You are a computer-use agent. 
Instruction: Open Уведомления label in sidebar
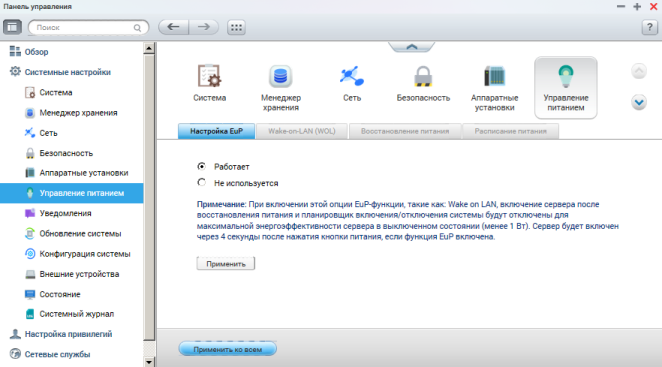pyautogui.click(x=65, y=213)
